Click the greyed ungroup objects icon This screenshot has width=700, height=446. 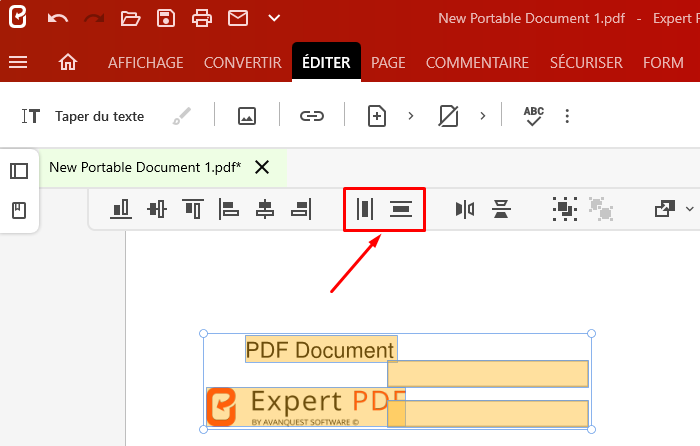click(x=601, y=209)
